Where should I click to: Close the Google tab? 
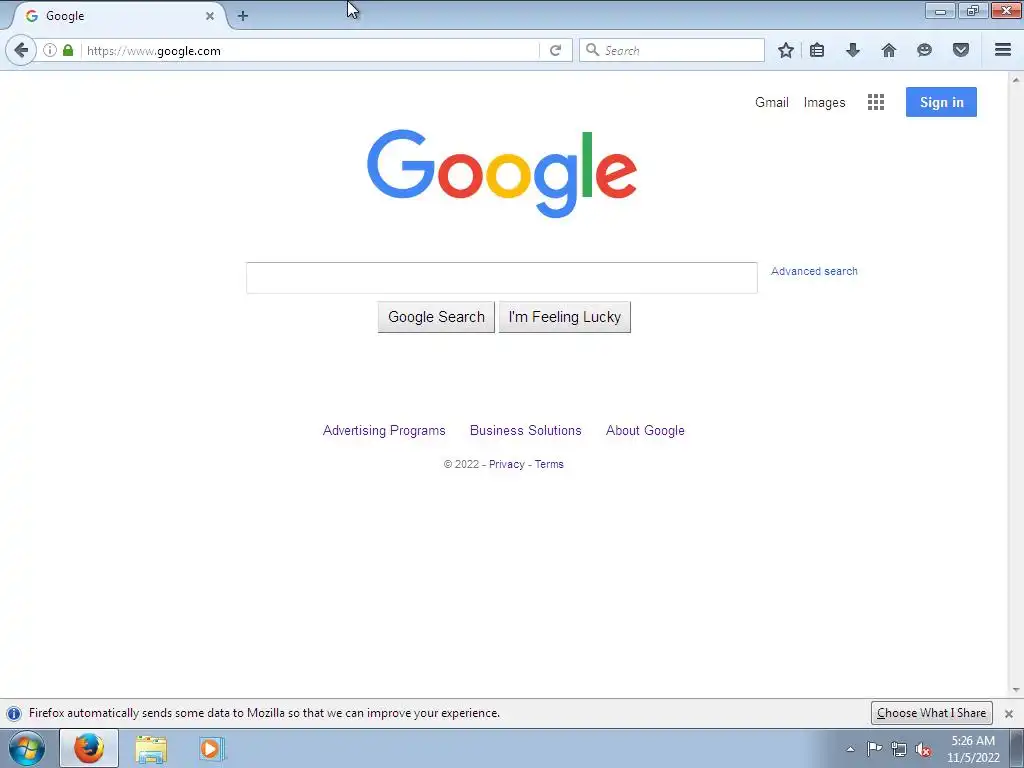tap(210, 16)
